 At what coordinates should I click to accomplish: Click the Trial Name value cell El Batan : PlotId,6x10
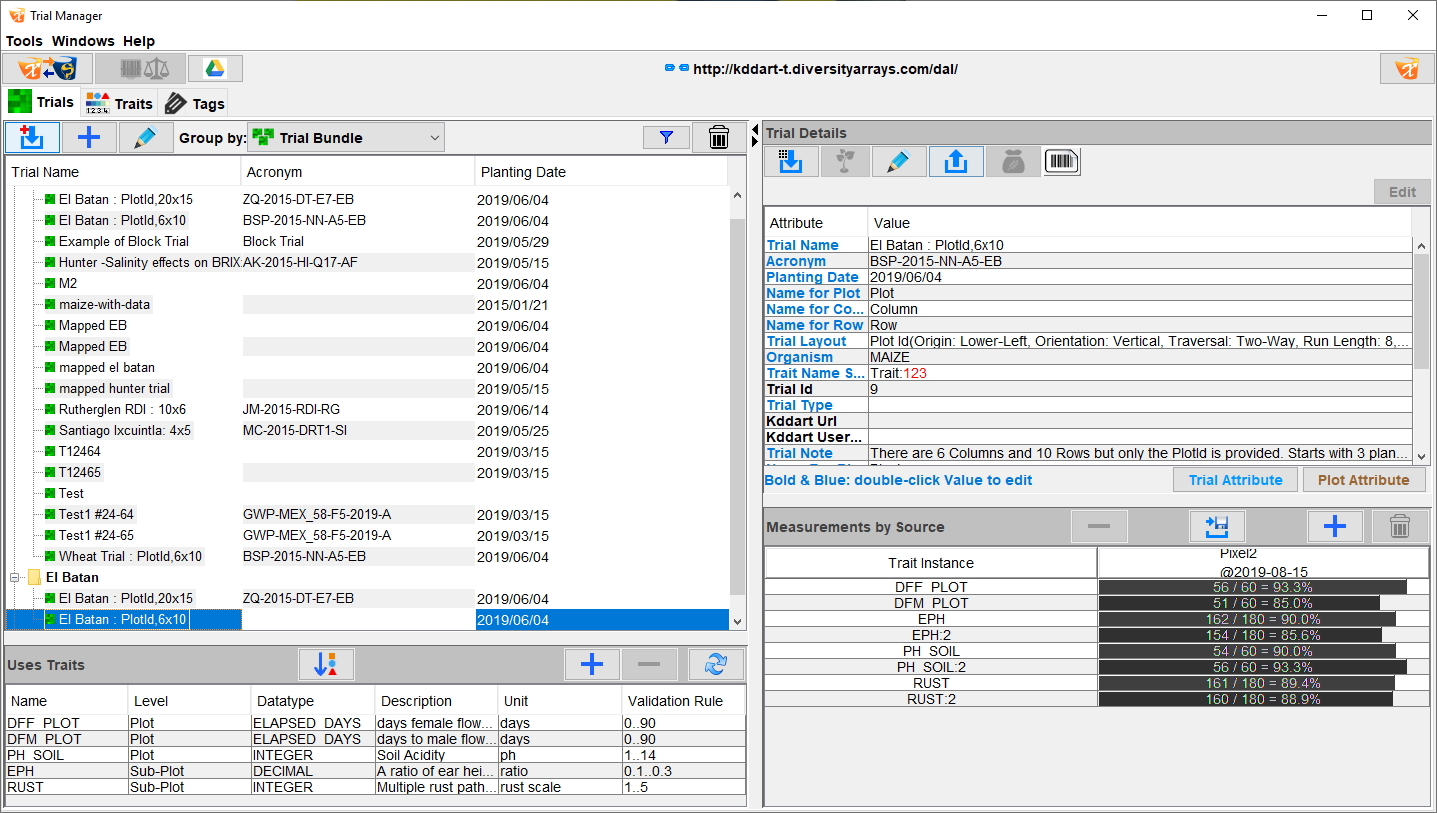point(1140,245)
